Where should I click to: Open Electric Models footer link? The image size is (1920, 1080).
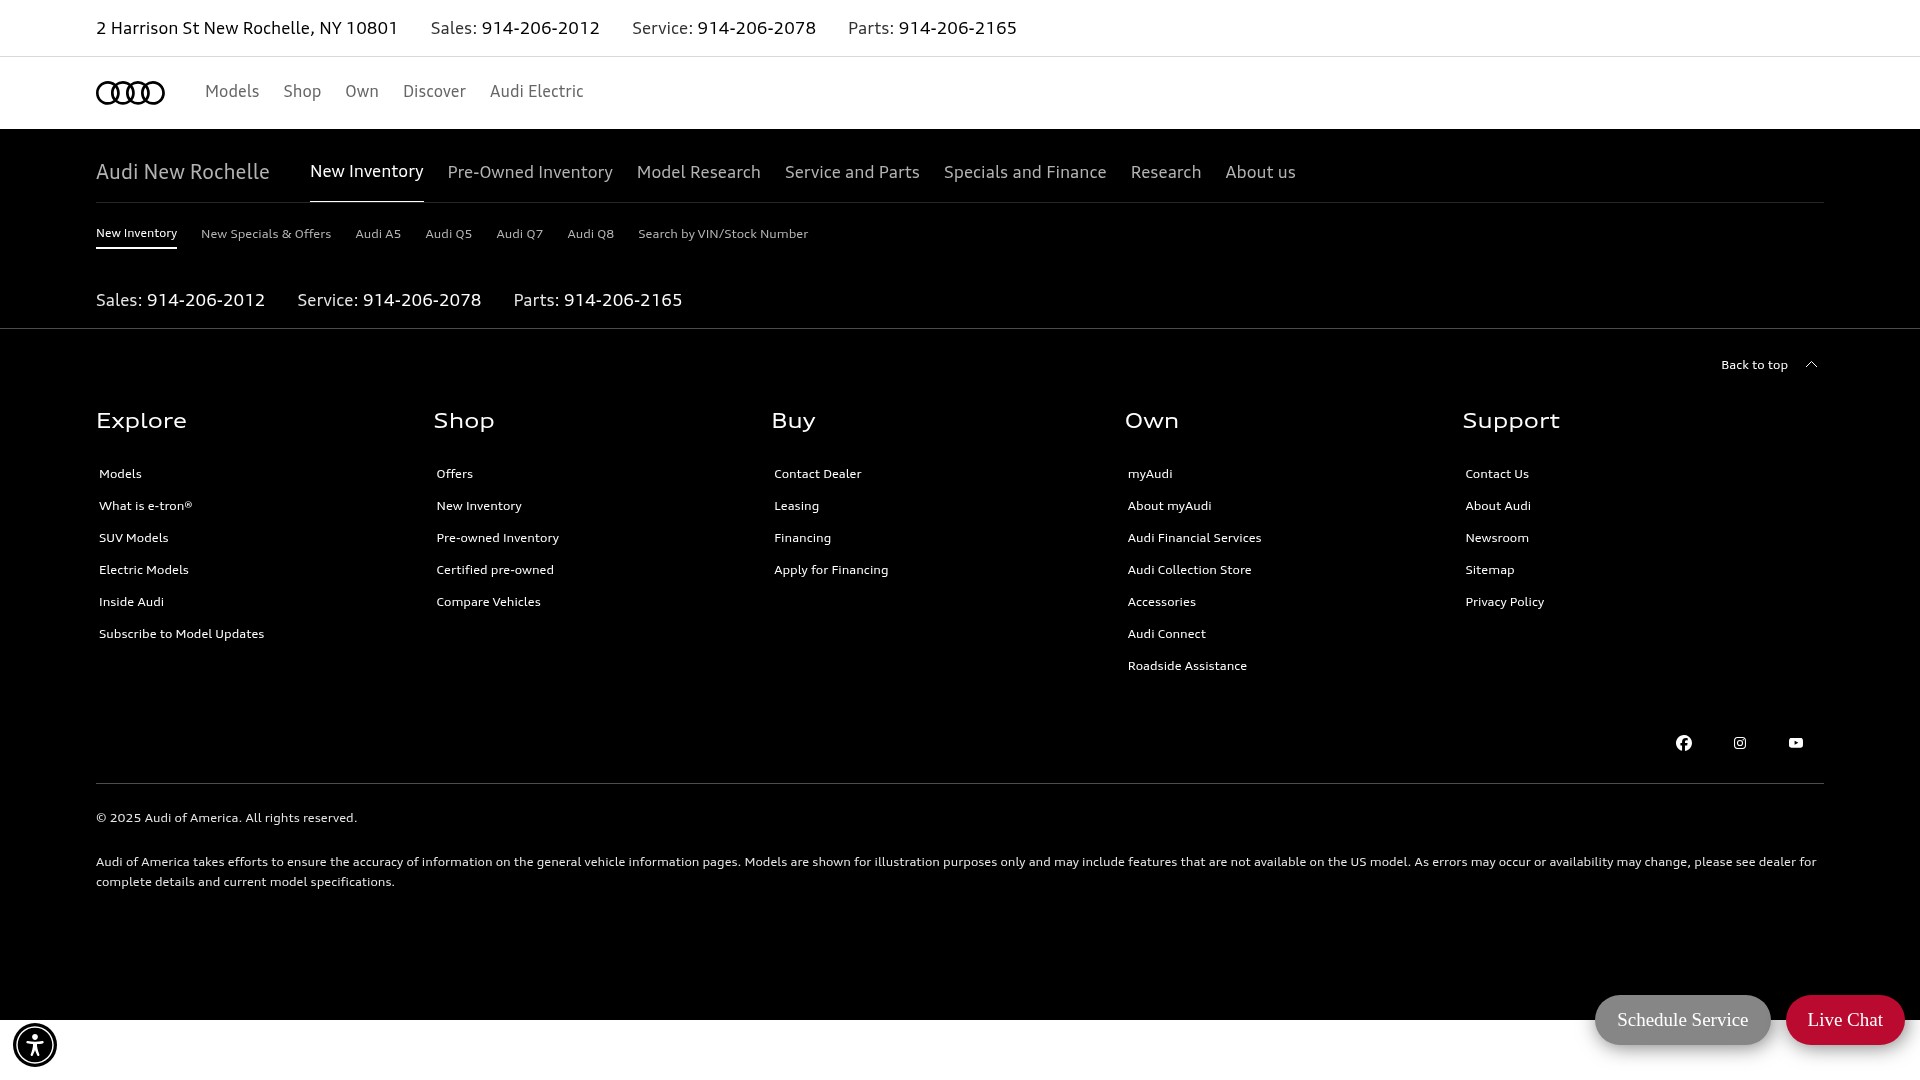(x=143, y=570)
